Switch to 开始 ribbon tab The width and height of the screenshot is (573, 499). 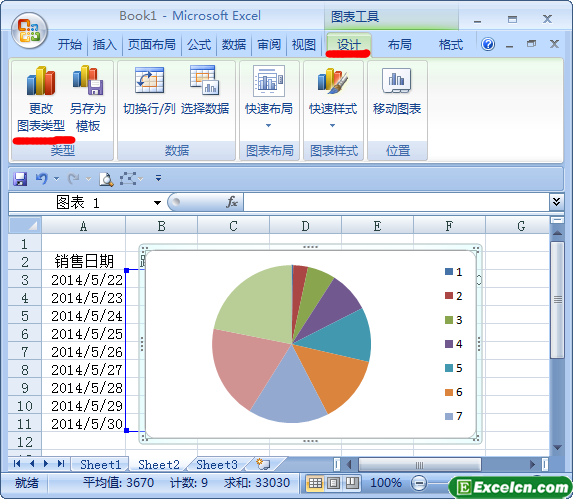(x=69, y=45)
